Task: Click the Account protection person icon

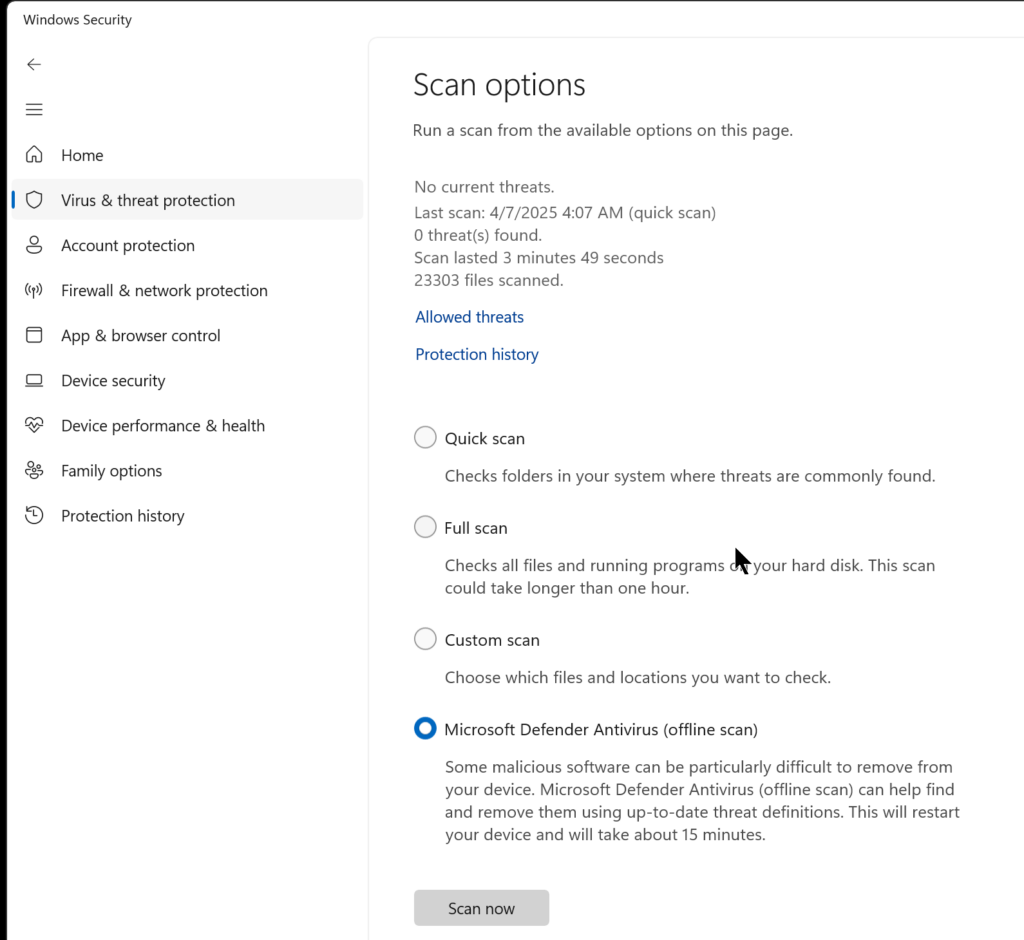Action: pos(34,245)
